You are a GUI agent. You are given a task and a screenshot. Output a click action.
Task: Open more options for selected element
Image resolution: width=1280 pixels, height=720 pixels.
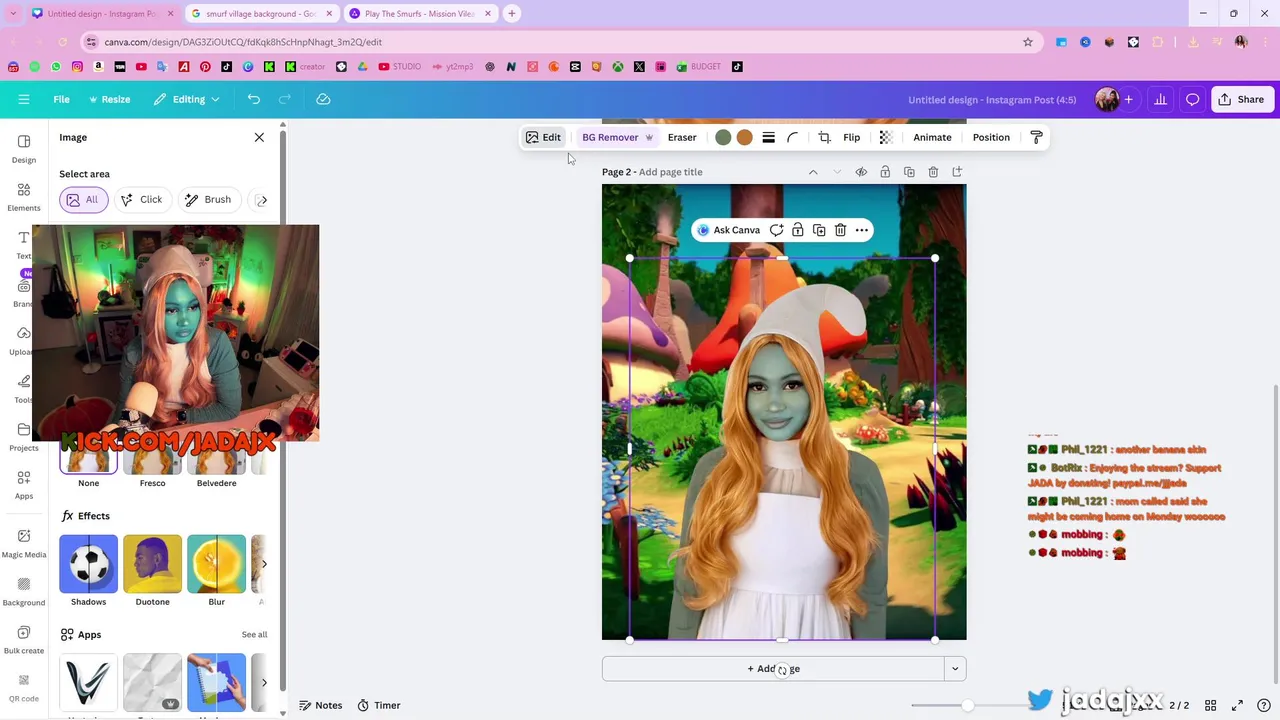pyautogui.click(x=861, y=230)
